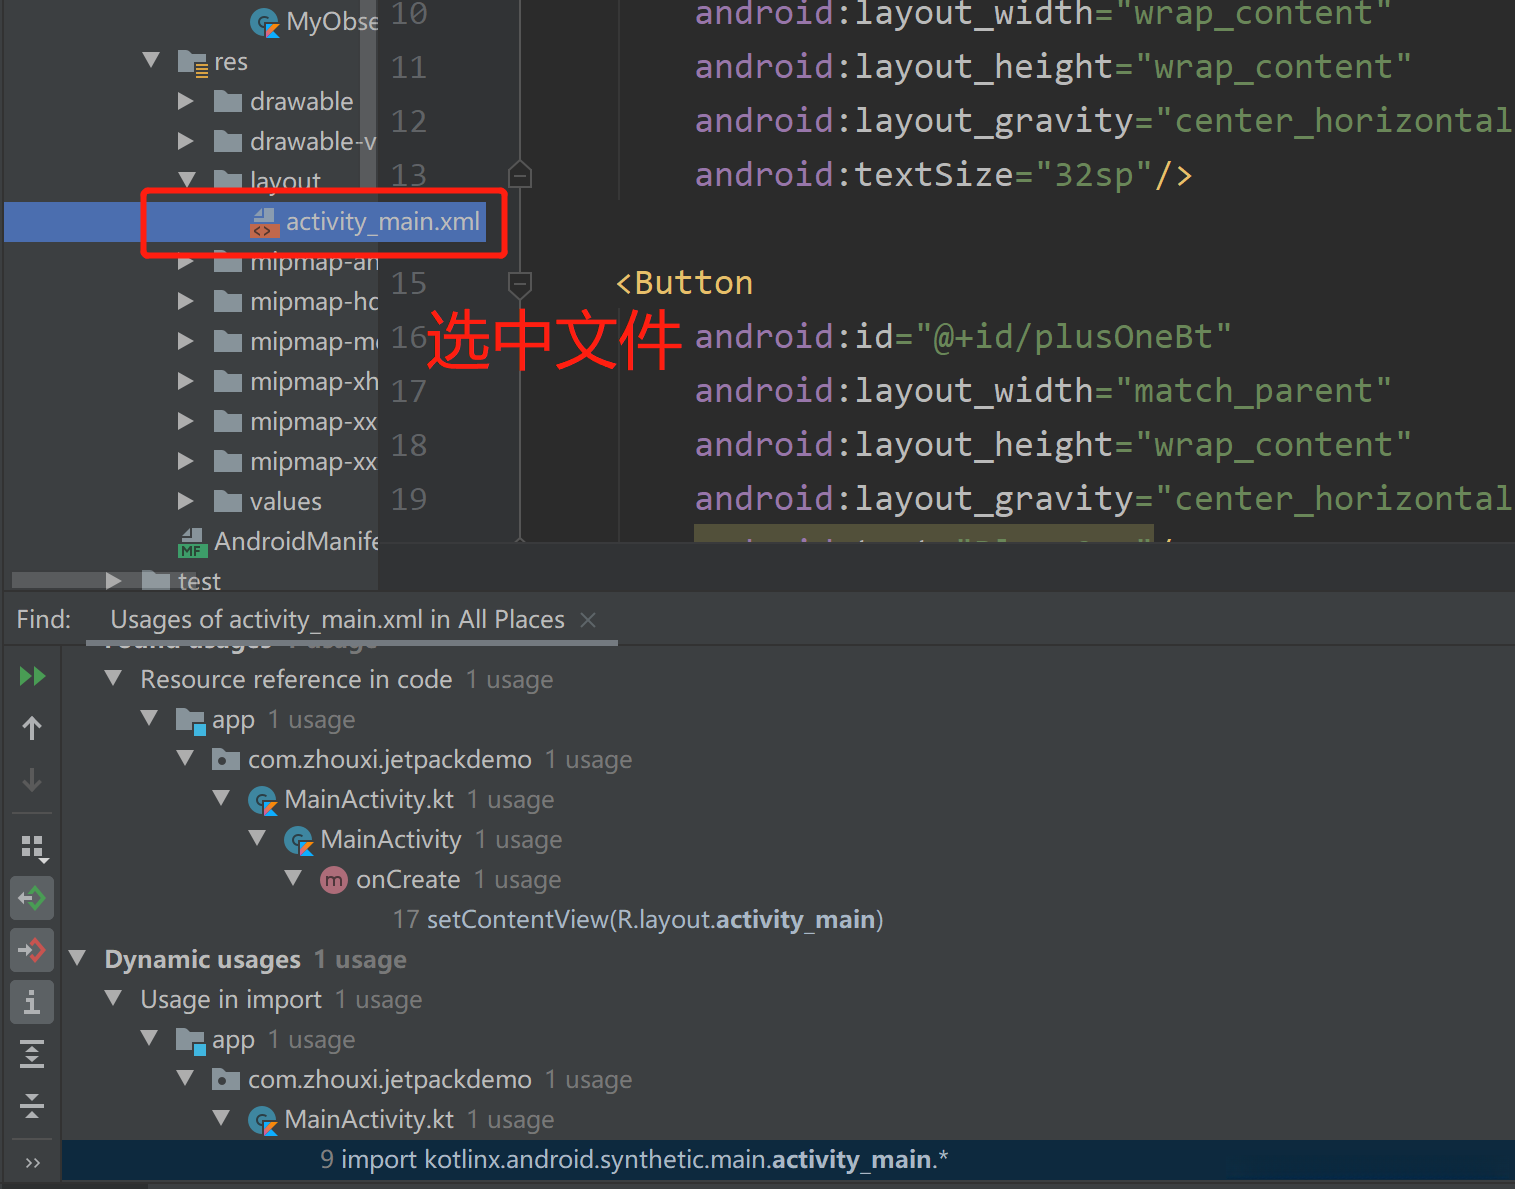Click the activity_main.xml file icon

(x=263, y=222)
